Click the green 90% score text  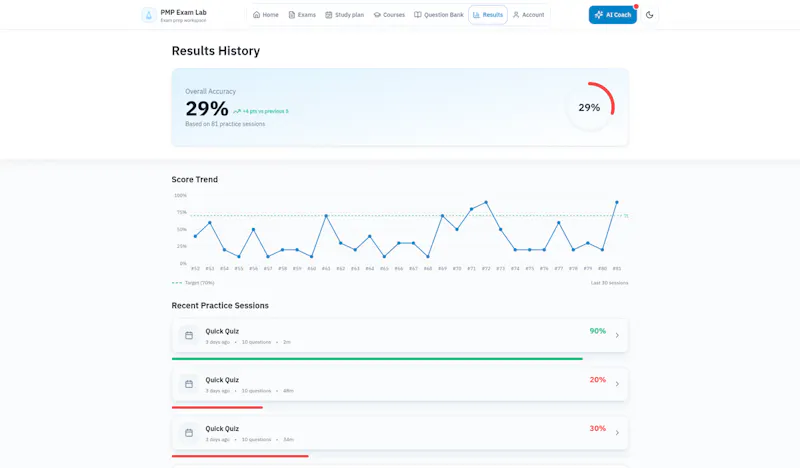click(x=597, y=331)
